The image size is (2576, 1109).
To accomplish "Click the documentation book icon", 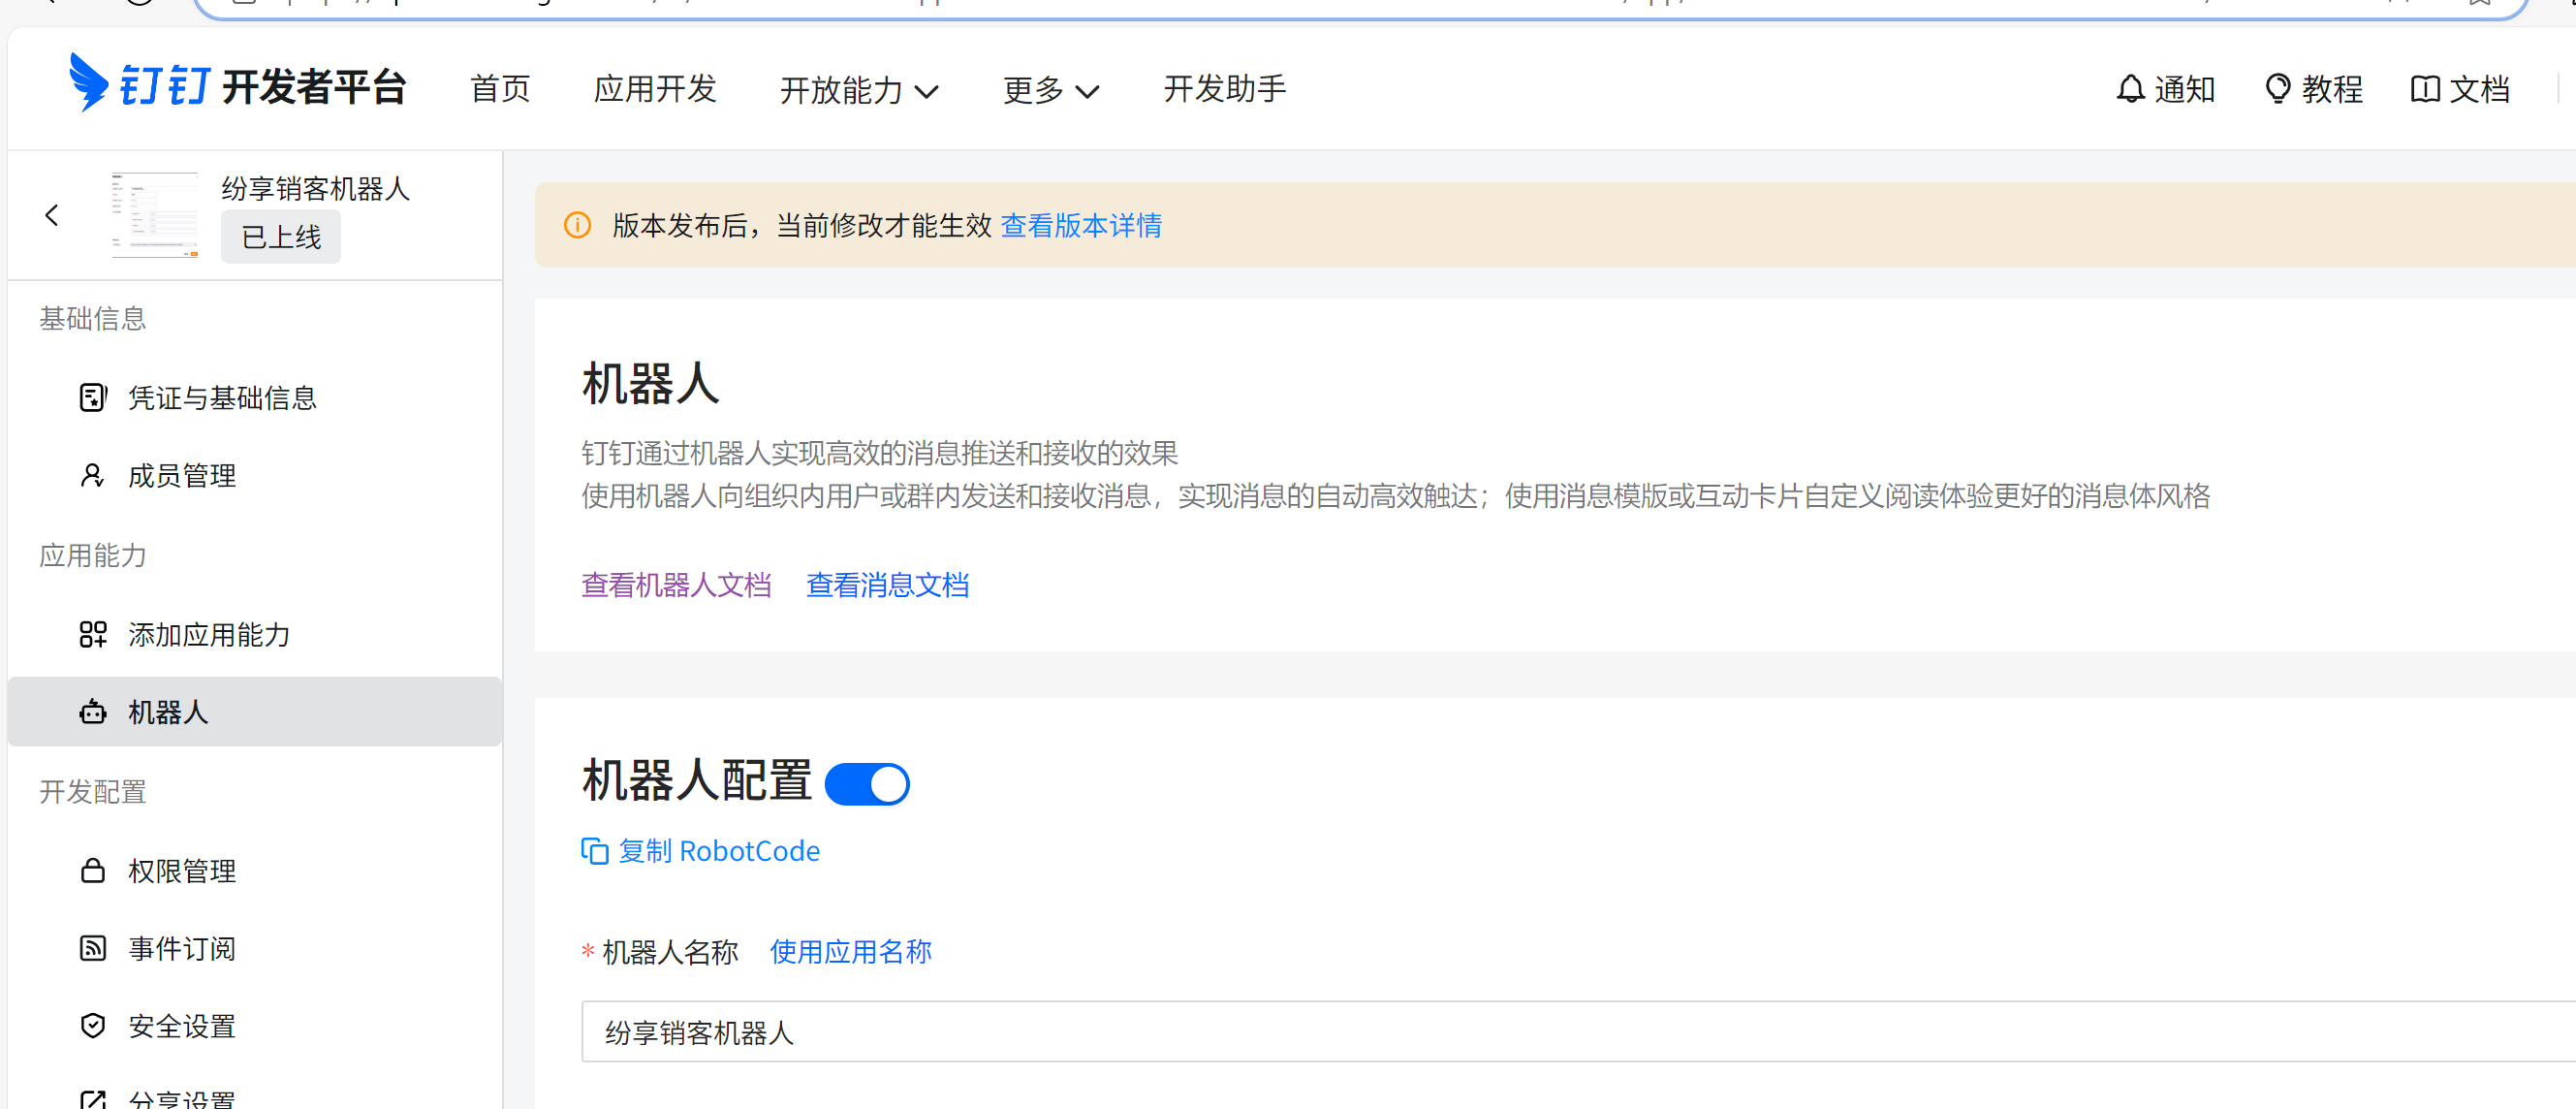I will click(2425, 89).
